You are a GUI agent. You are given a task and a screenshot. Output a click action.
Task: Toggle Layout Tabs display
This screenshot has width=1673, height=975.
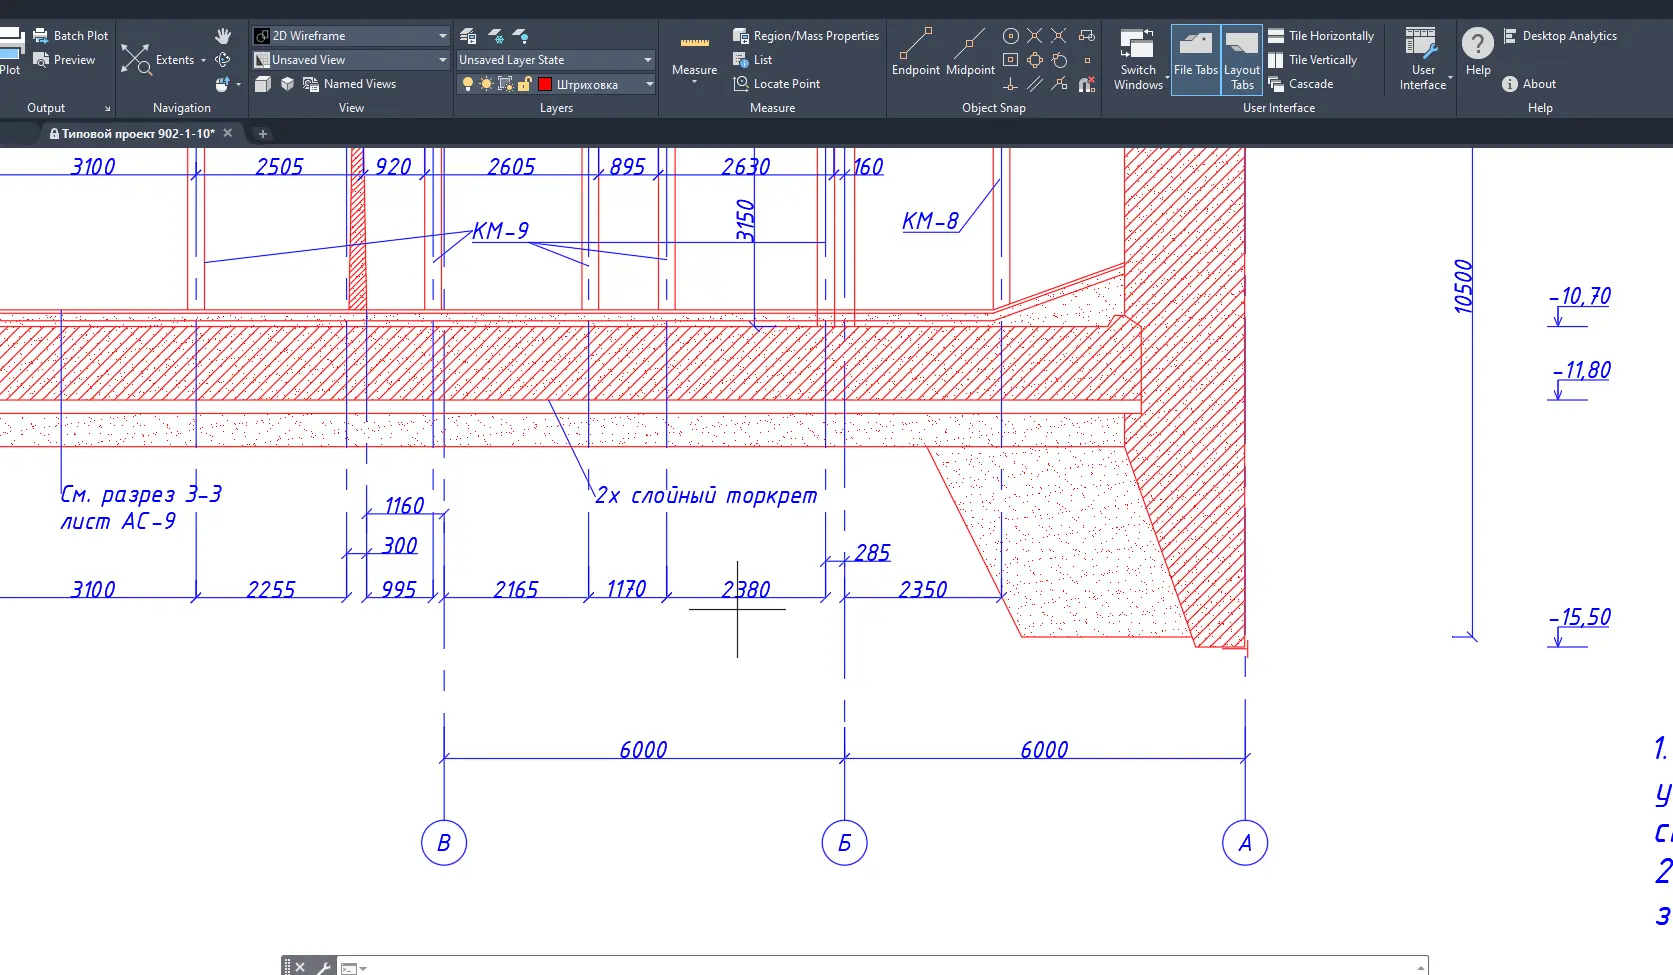pyautogui.click(x=1242, y=60)
